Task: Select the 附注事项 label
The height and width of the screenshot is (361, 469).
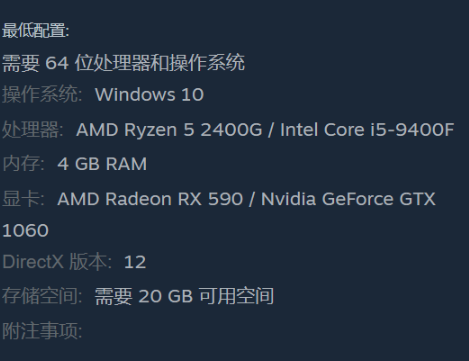Action: click(42, 331)
